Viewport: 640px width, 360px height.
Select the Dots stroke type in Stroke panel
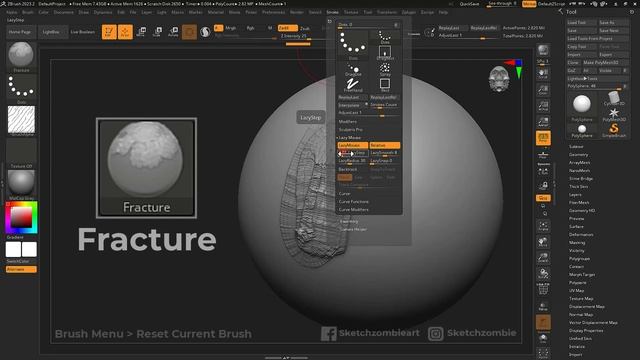click(x=353, y=45)
